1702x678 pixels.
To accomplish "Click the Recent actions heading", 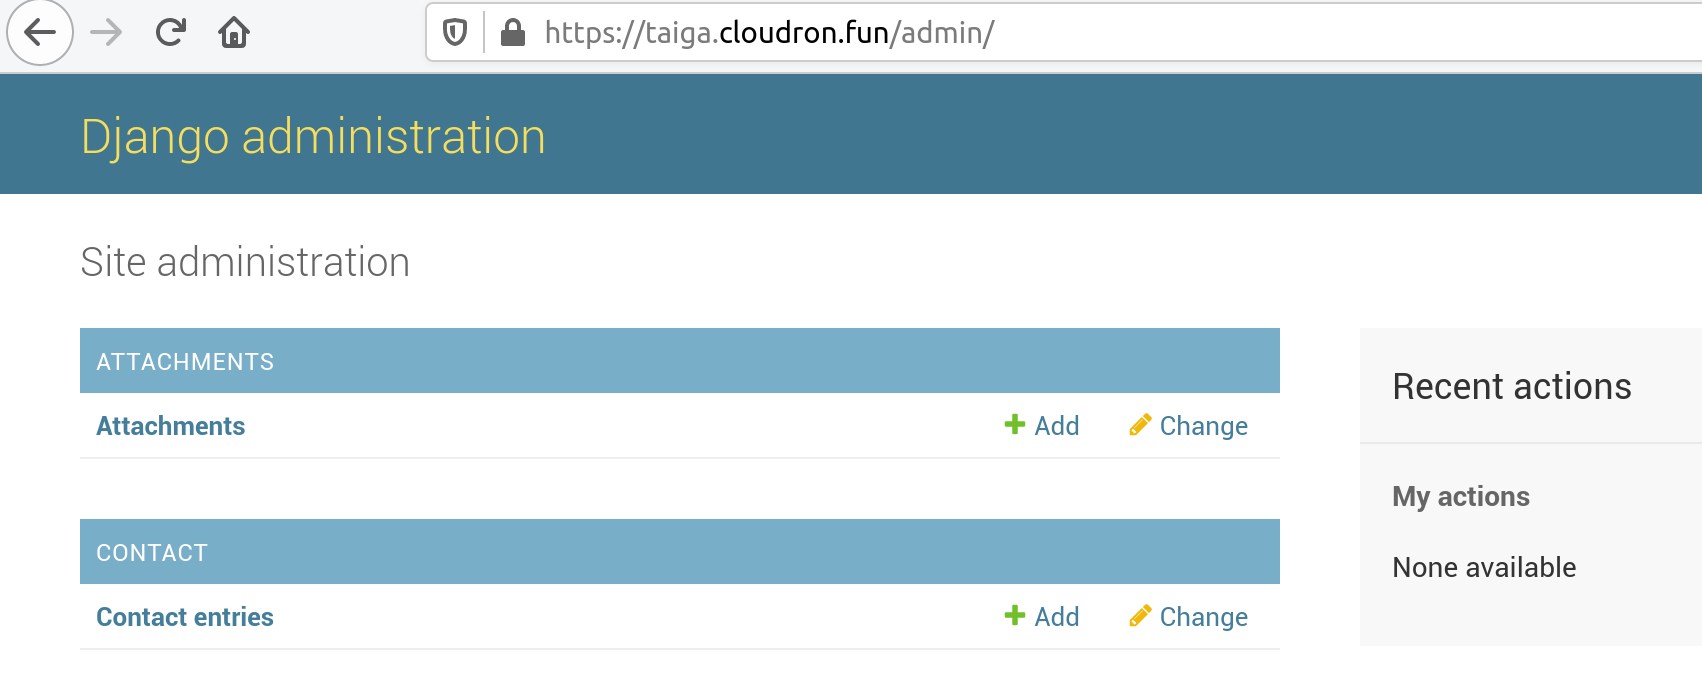I will coord(1511,386).
